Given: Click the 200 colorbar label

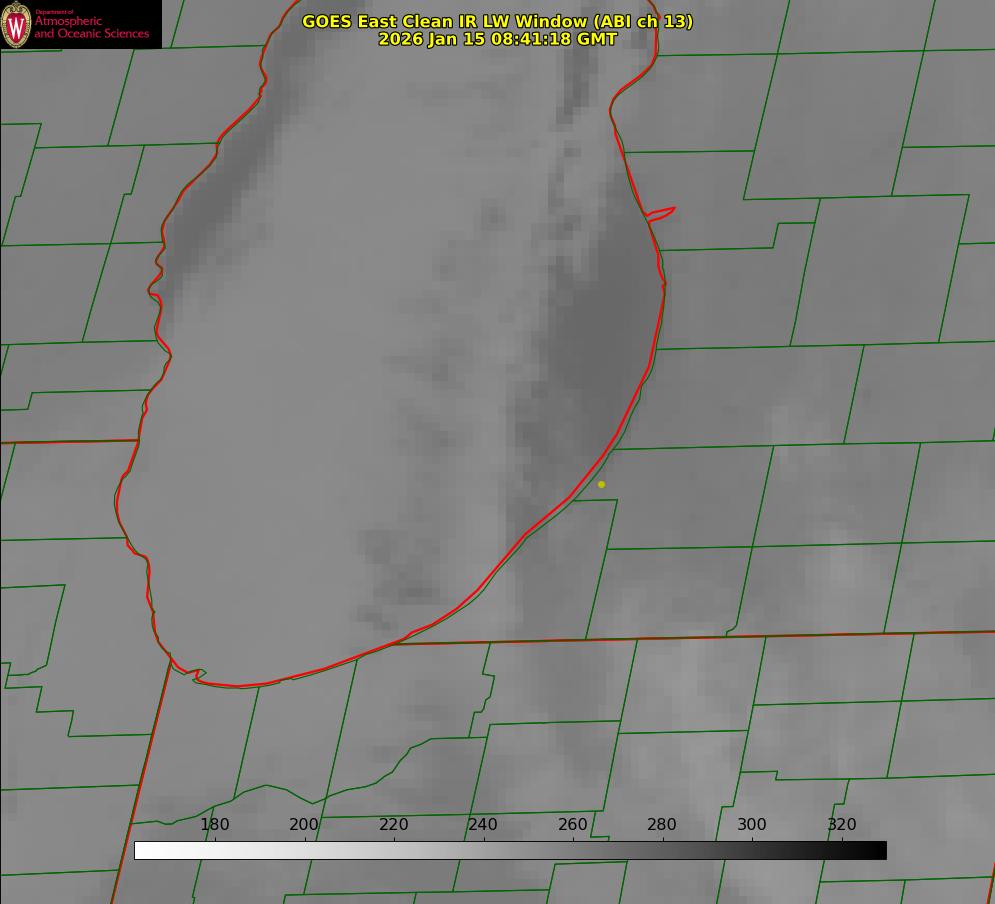Looking at the screenshot, I should 304,824.
